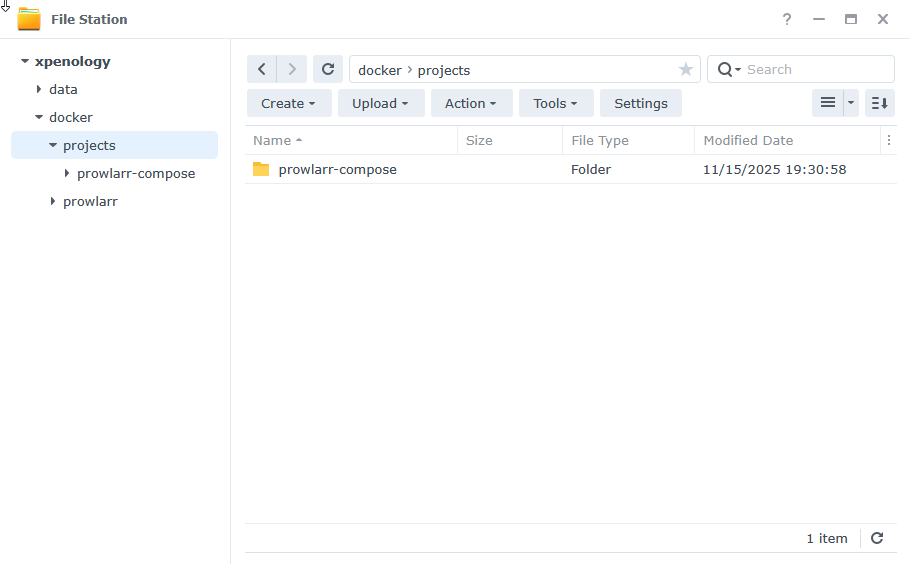Open the help question mark icon
Image resolution: width=910 pixels, height=564 pixels.
tap(787, 19)
